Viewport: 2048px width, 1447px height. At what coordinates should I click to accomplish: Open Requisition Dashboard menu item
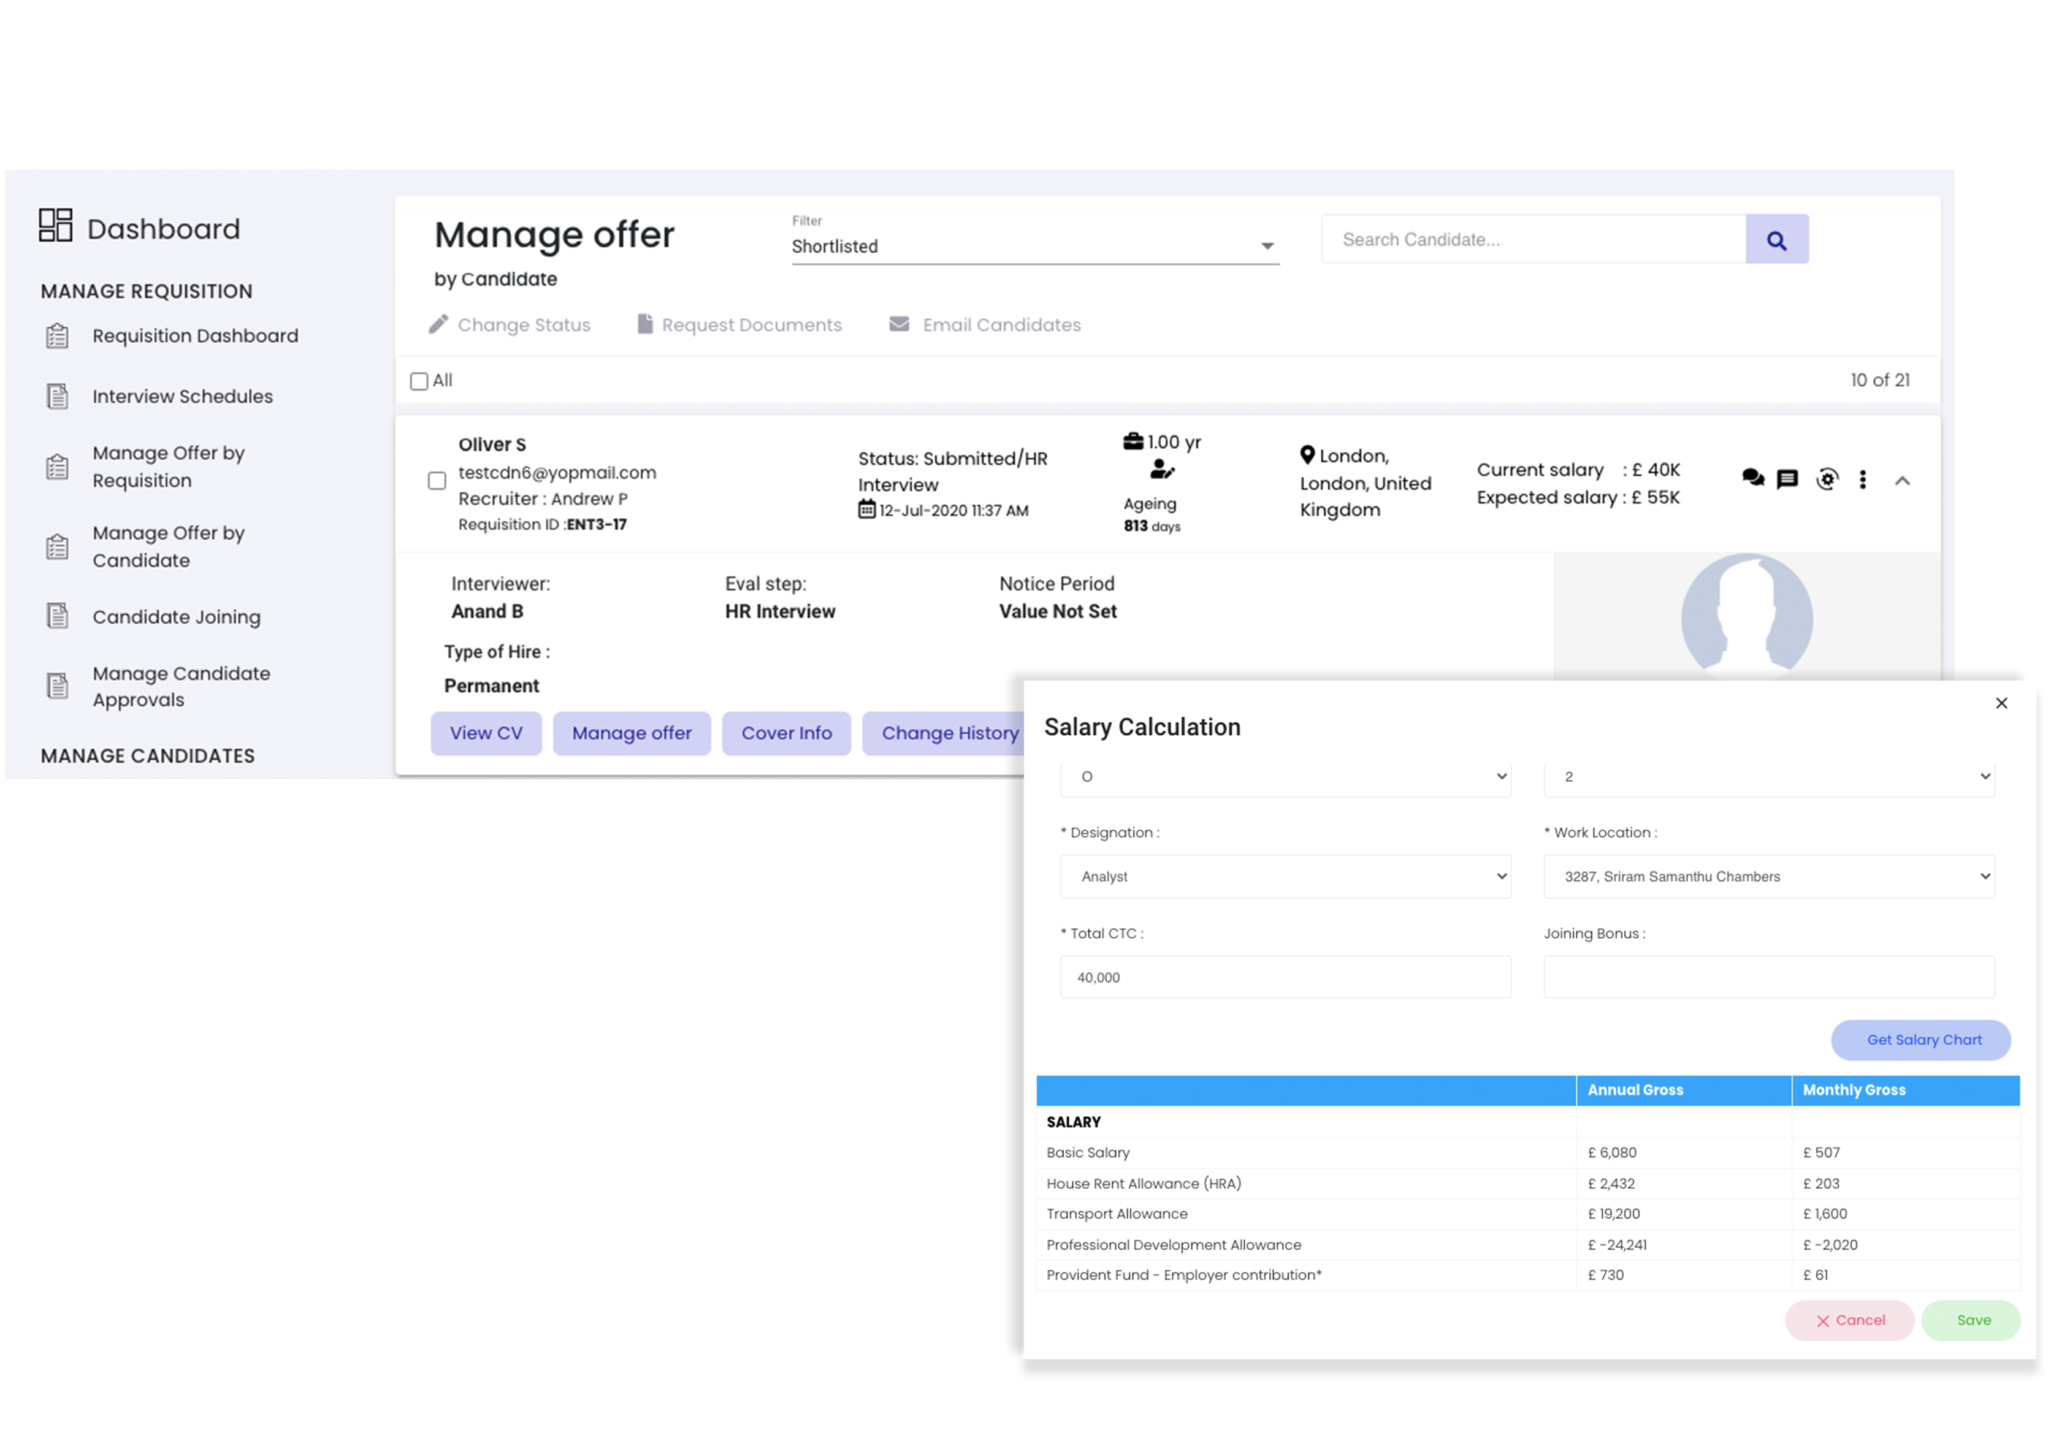click(195, 336)
